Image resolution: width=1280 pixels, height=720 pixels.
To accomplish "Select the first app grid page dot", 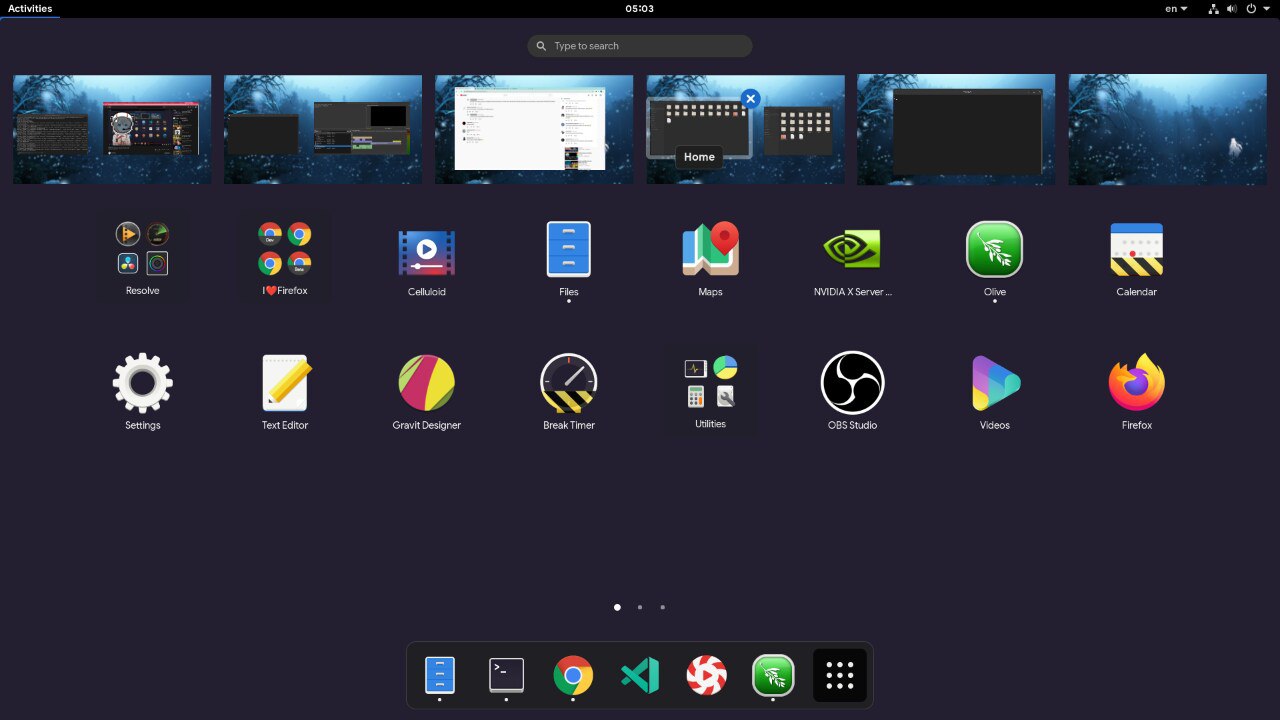I will tap(617, 607).
